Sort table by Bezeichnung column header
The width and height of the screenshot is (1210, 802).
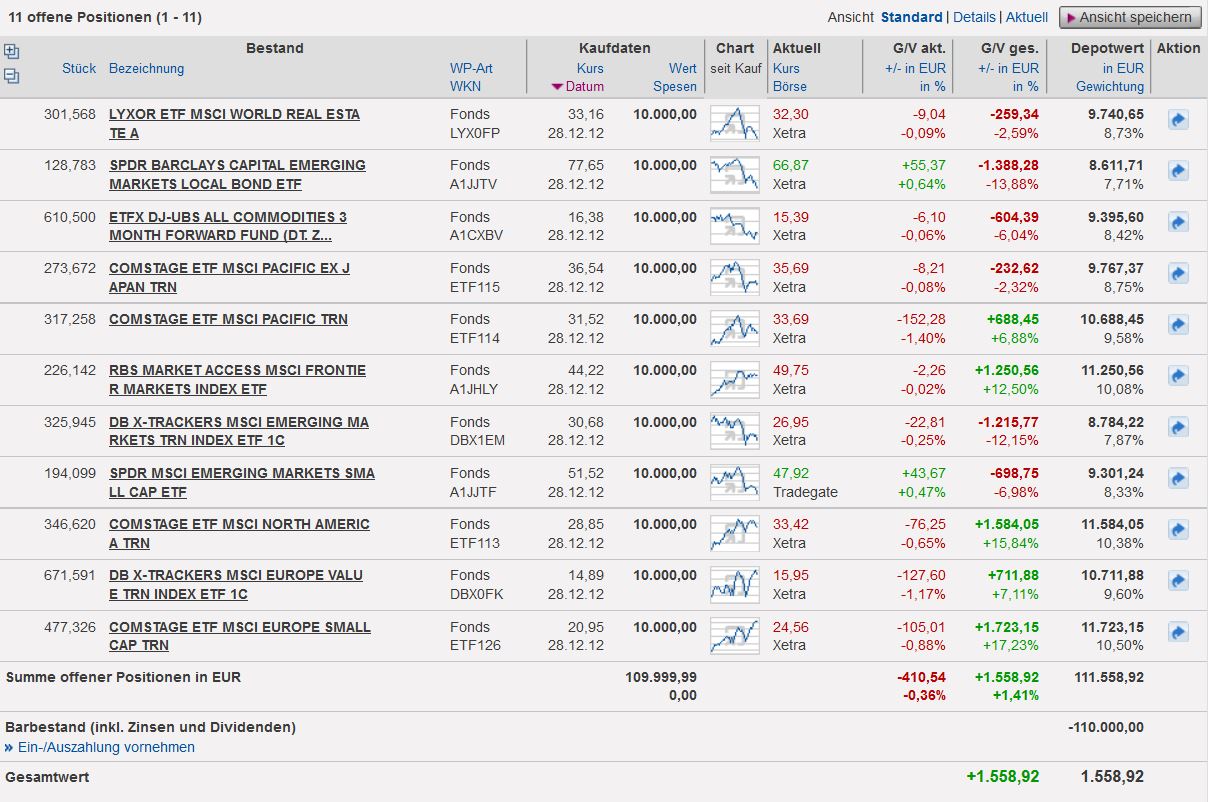146,68
